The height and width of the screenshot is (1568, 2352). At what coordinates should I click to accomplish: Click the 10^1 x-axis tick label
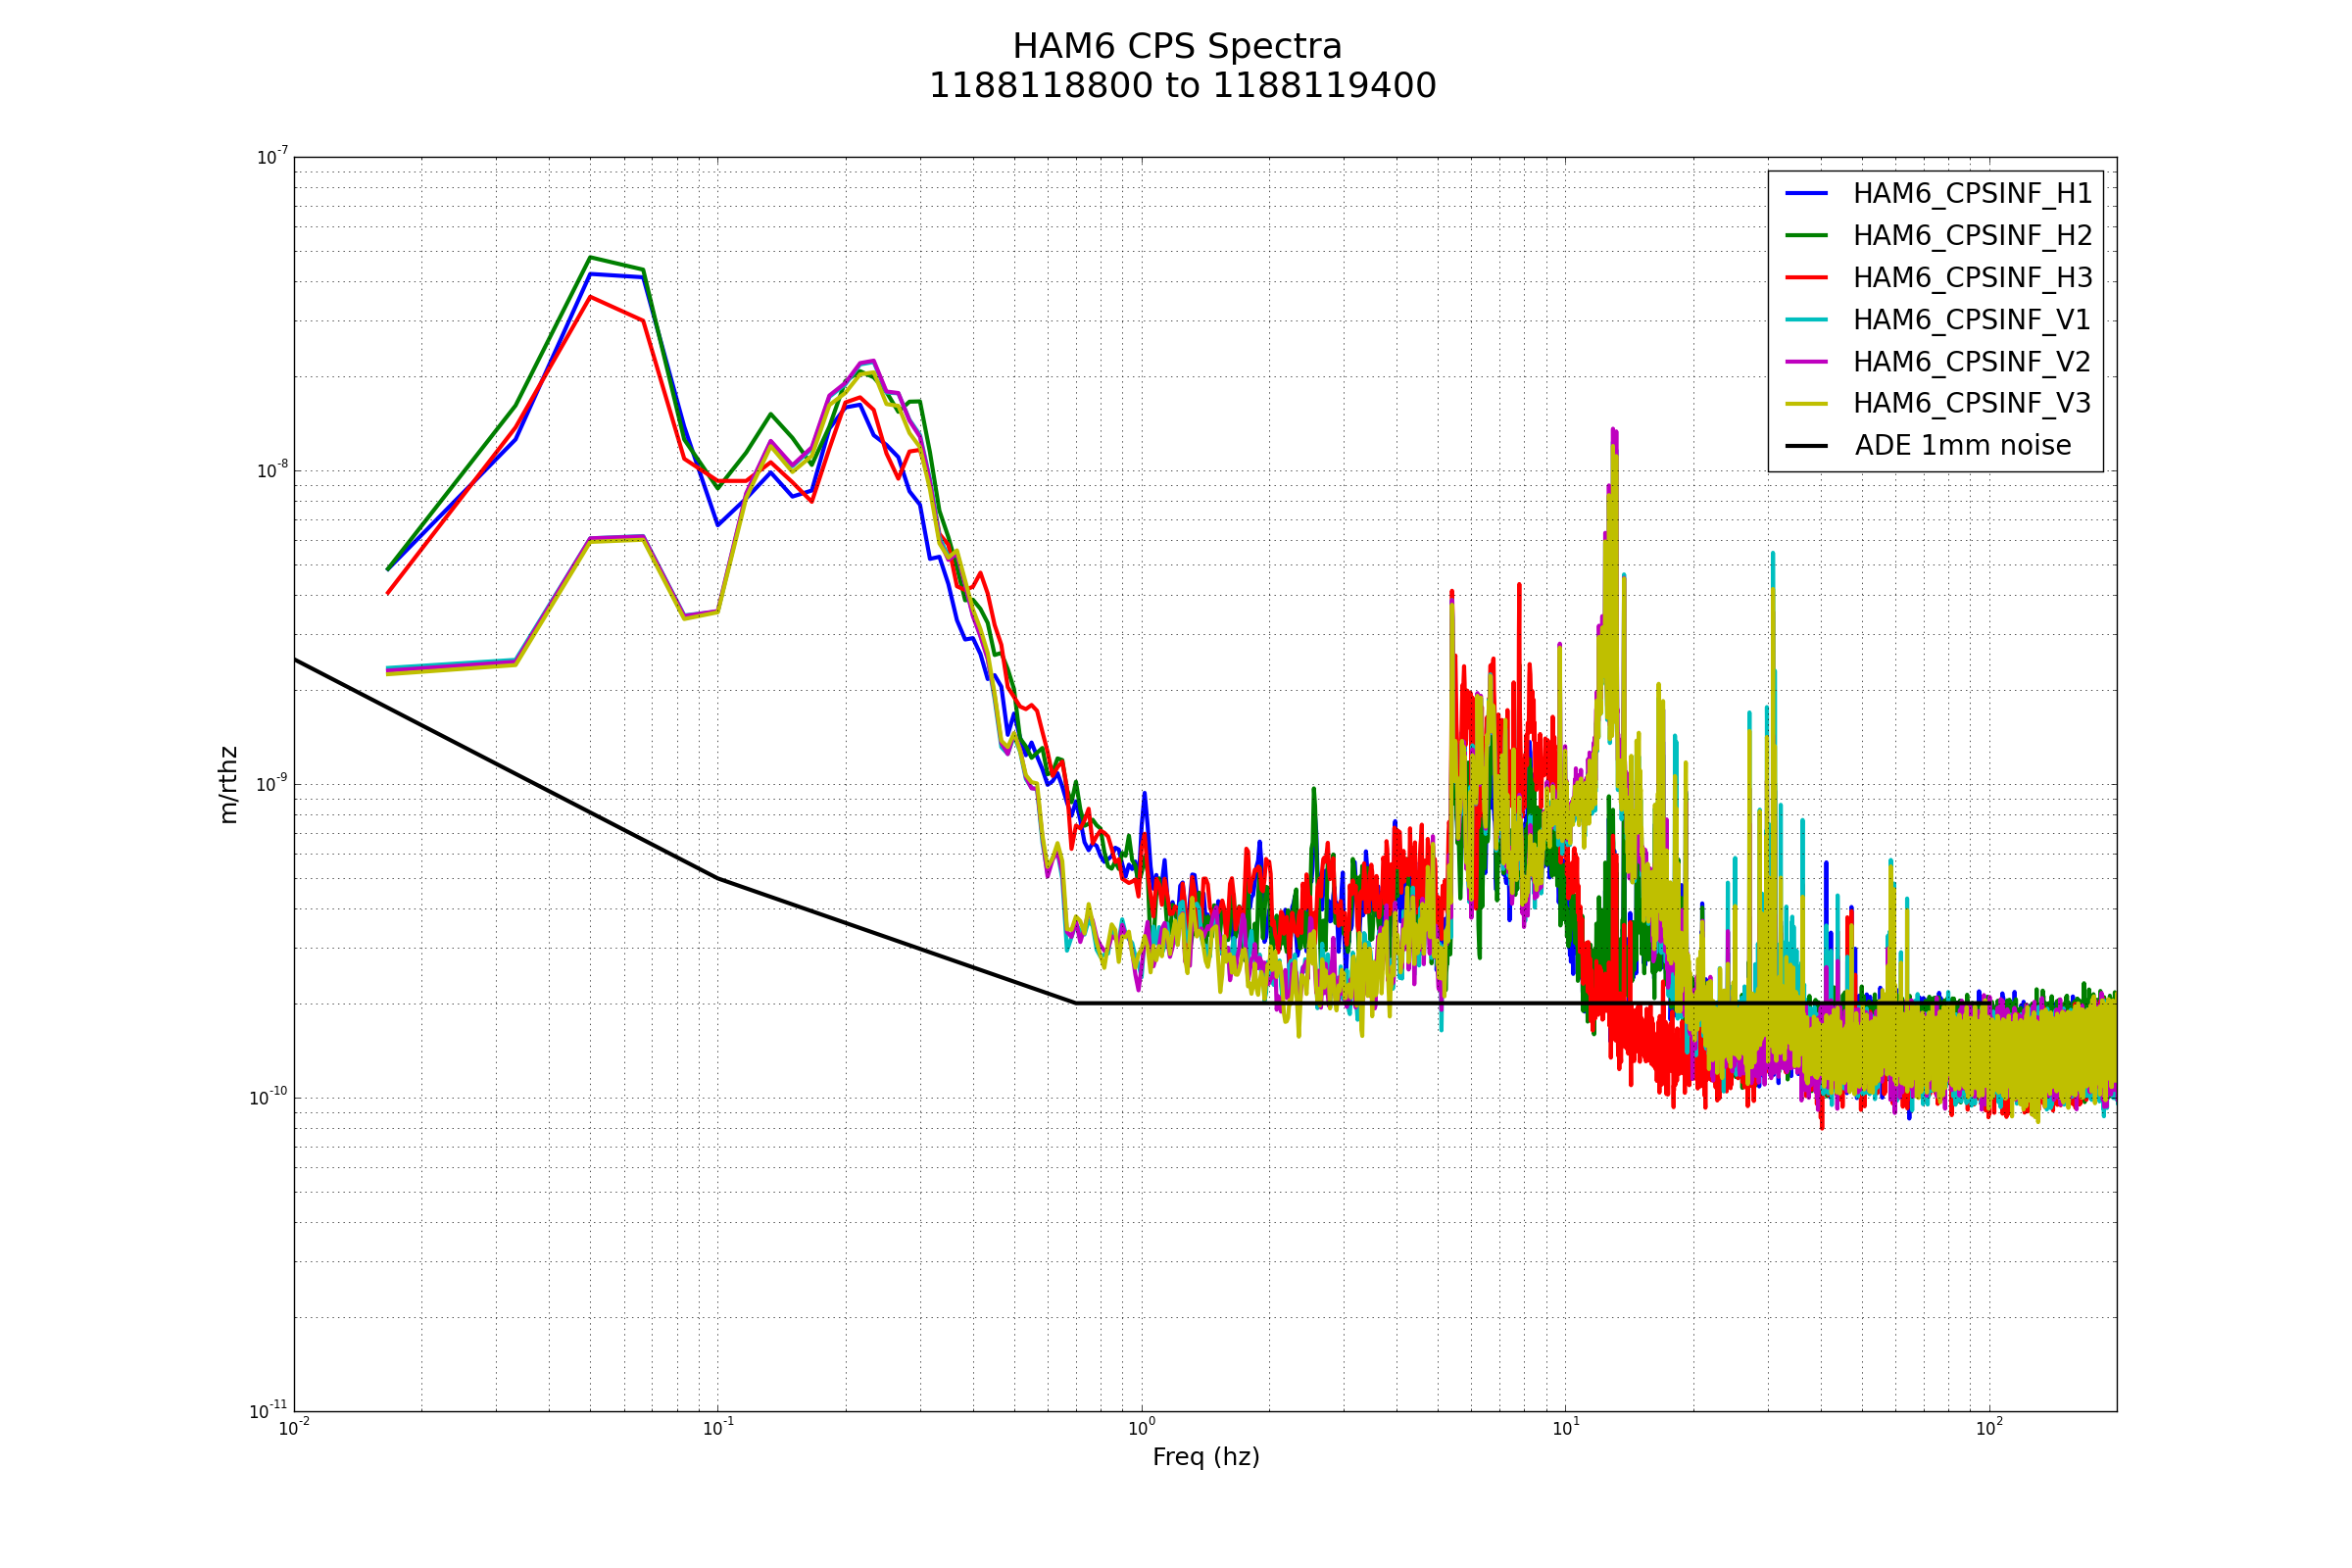(1565, 1429)
